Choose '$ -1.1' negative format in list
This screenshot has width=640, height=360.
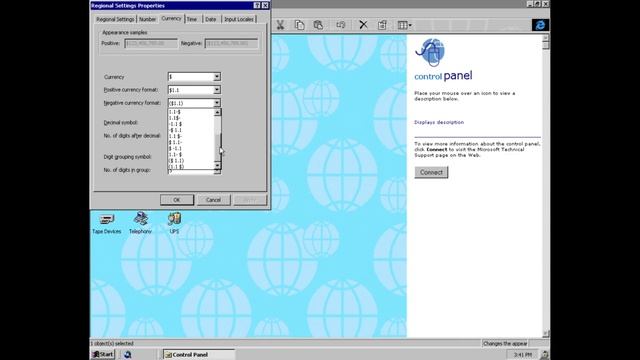[x=191, y=149]
